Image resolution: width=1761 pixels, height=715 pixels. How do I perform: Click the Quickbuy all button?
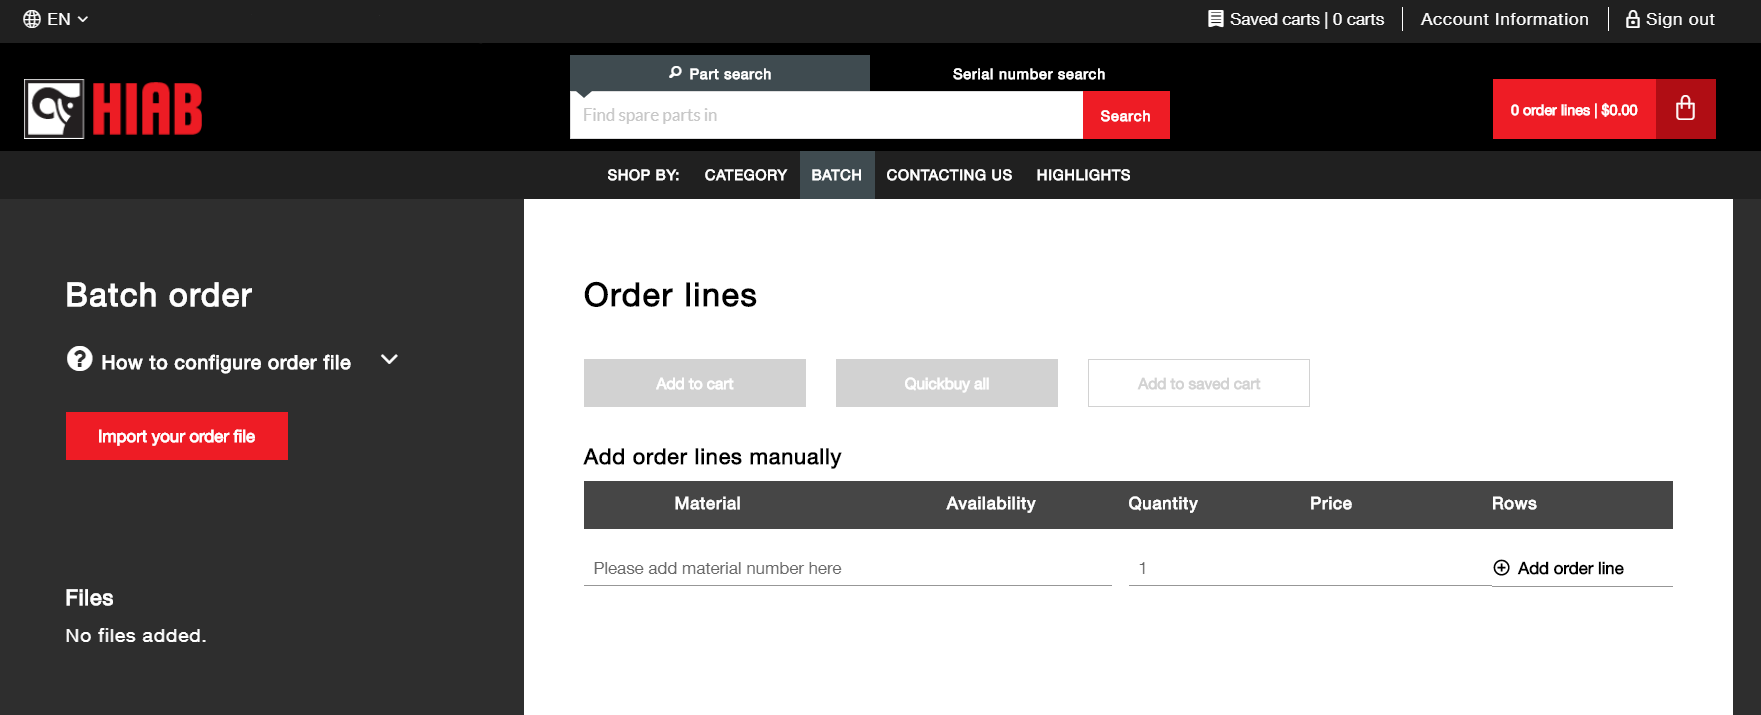click(x=947, y=383)
